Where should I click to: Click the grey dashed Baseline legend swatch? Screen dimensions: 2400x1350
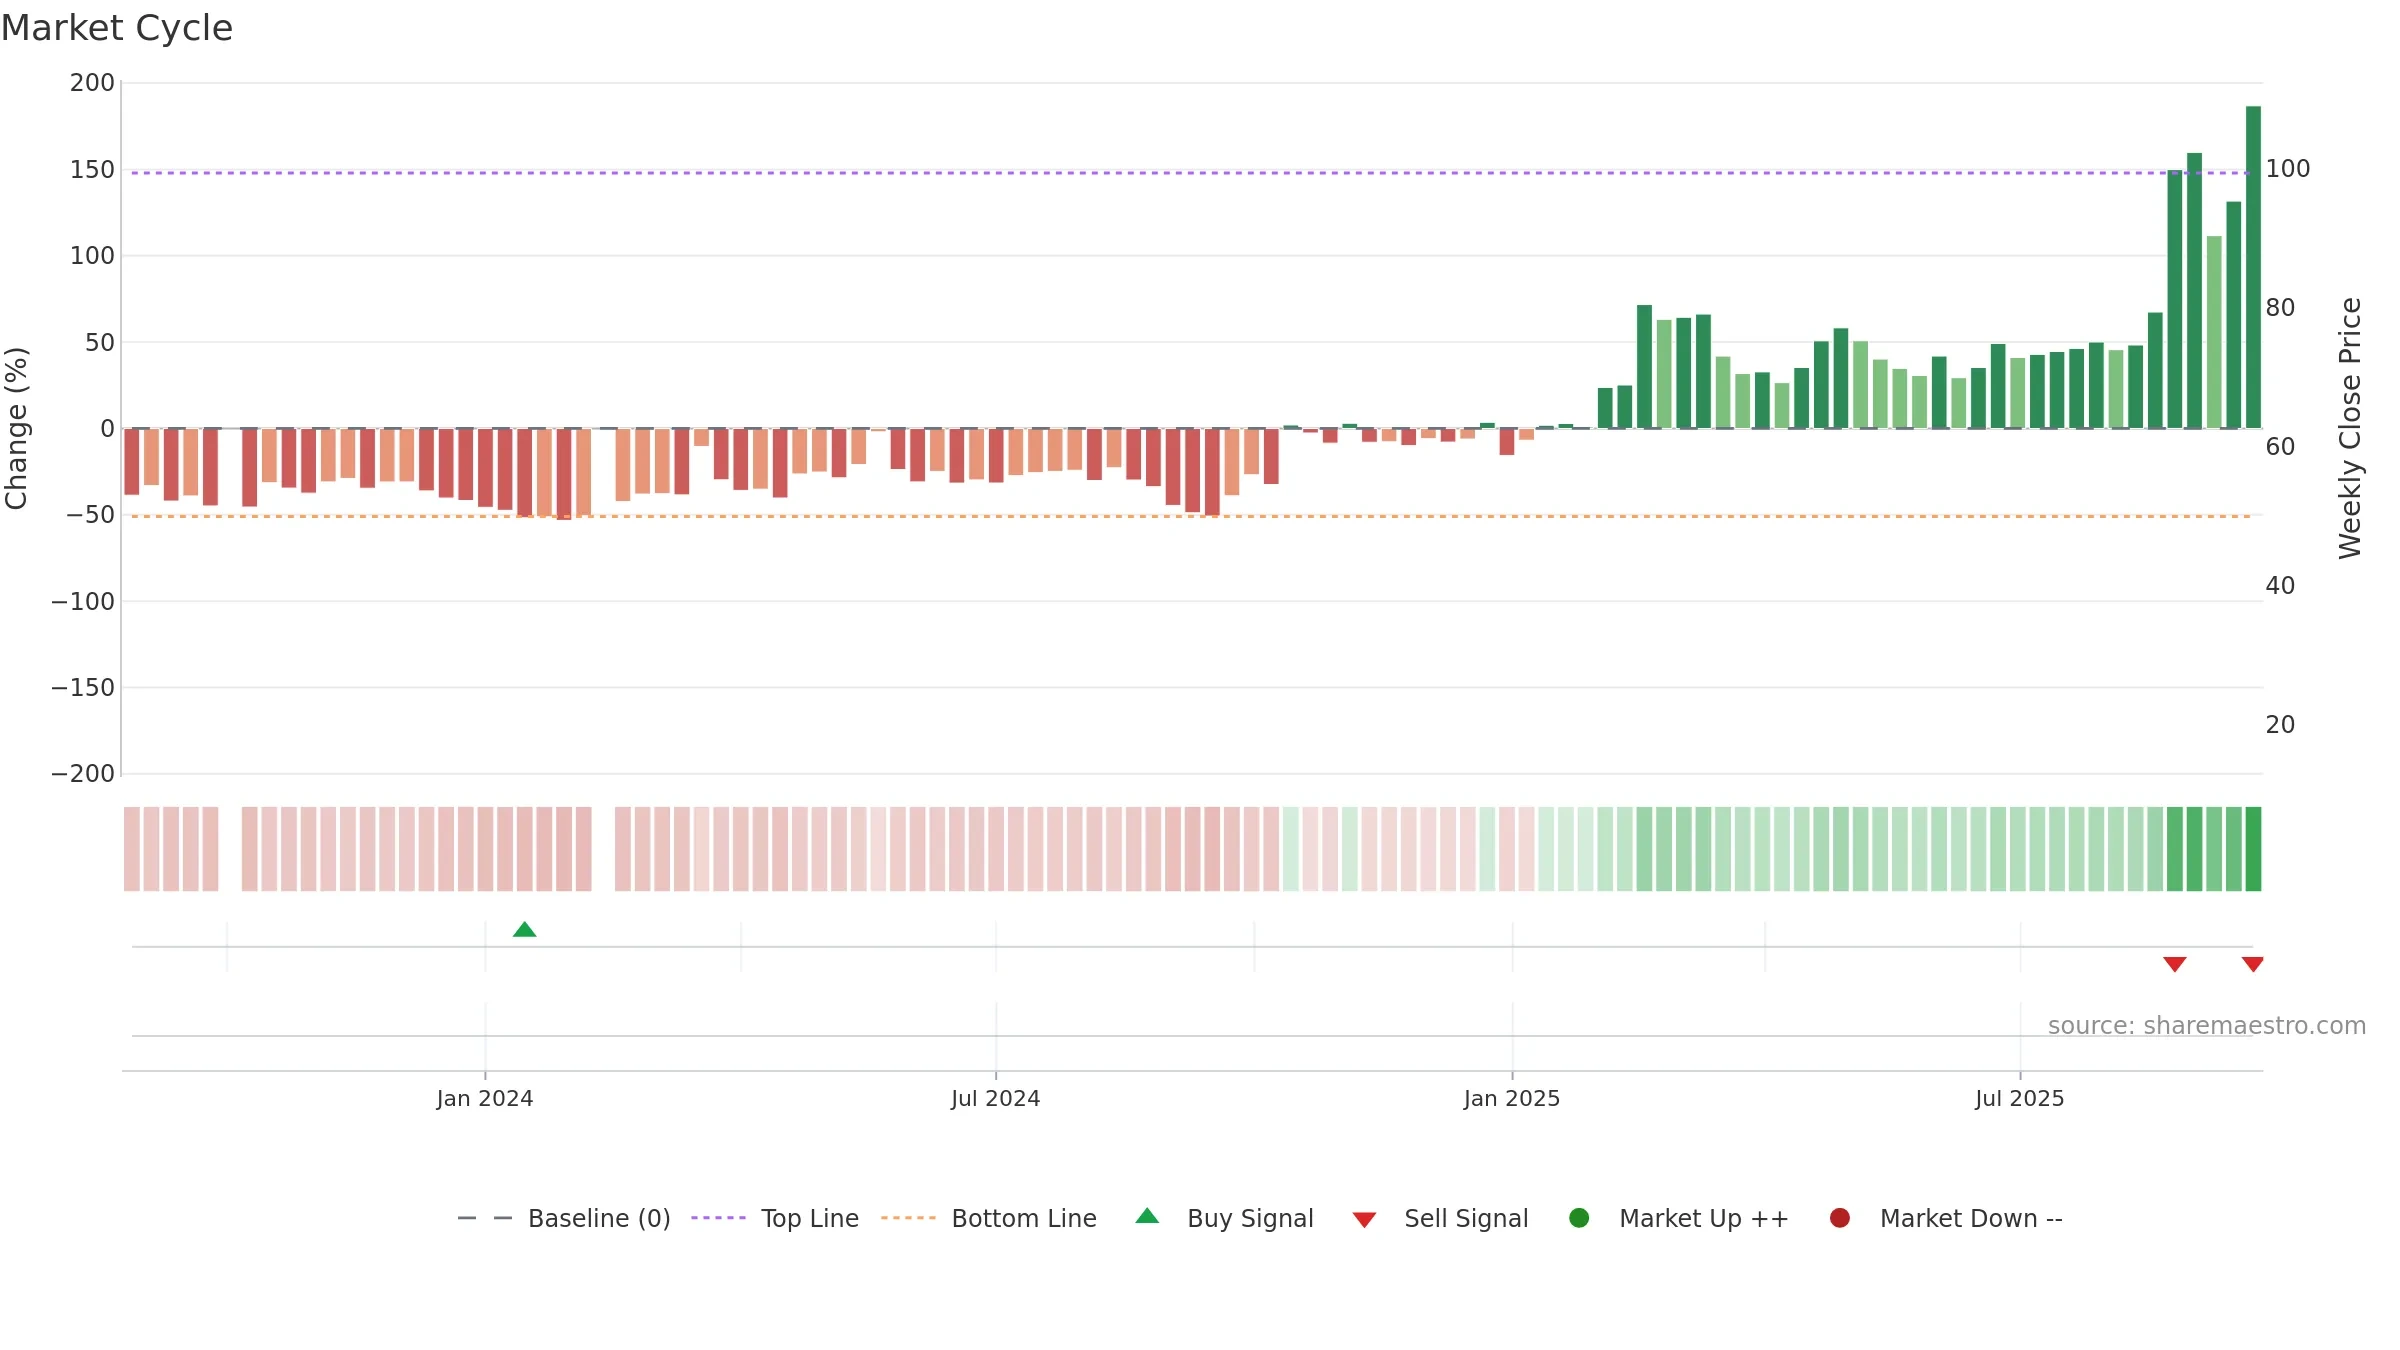(485, 1218)
